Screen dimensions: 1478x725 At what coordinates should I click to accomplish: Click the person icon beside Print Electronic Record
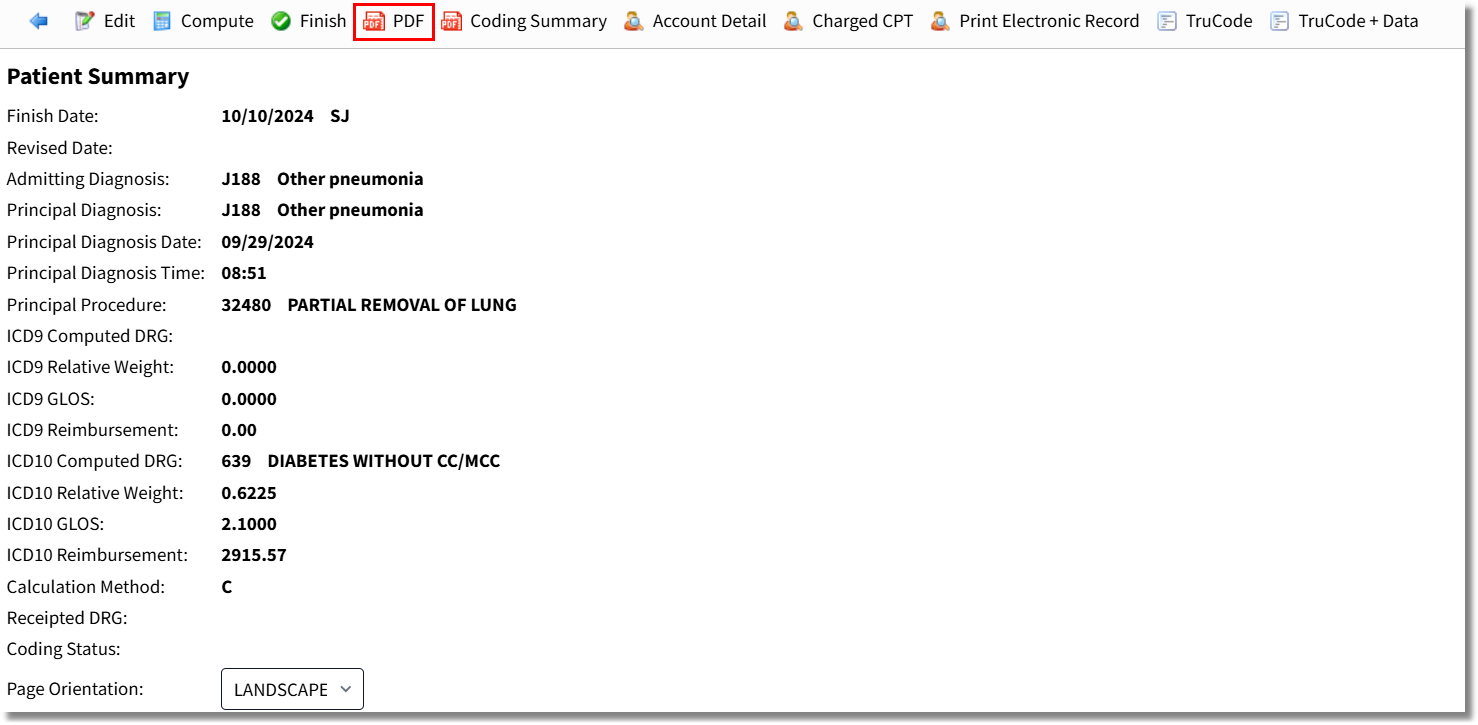940,21
